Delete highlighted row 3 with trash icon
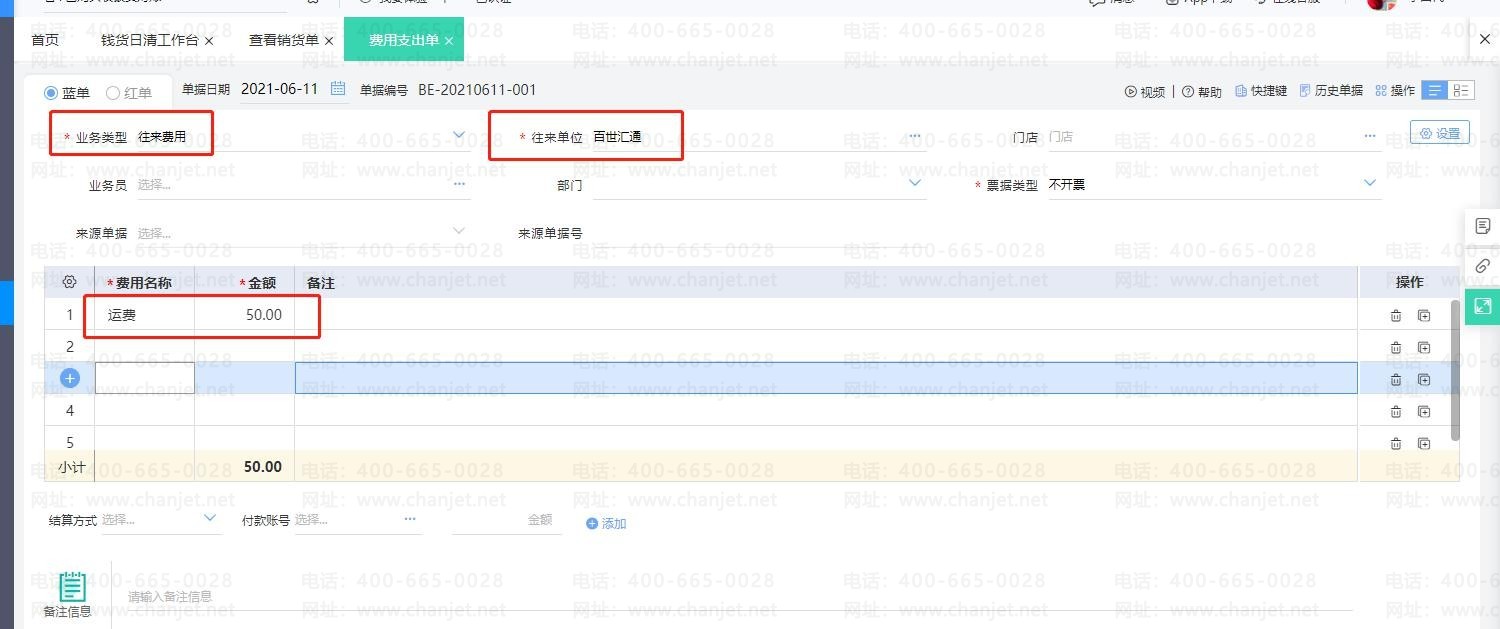Screen dimensions: 1500x629 tap(1396, 380)
